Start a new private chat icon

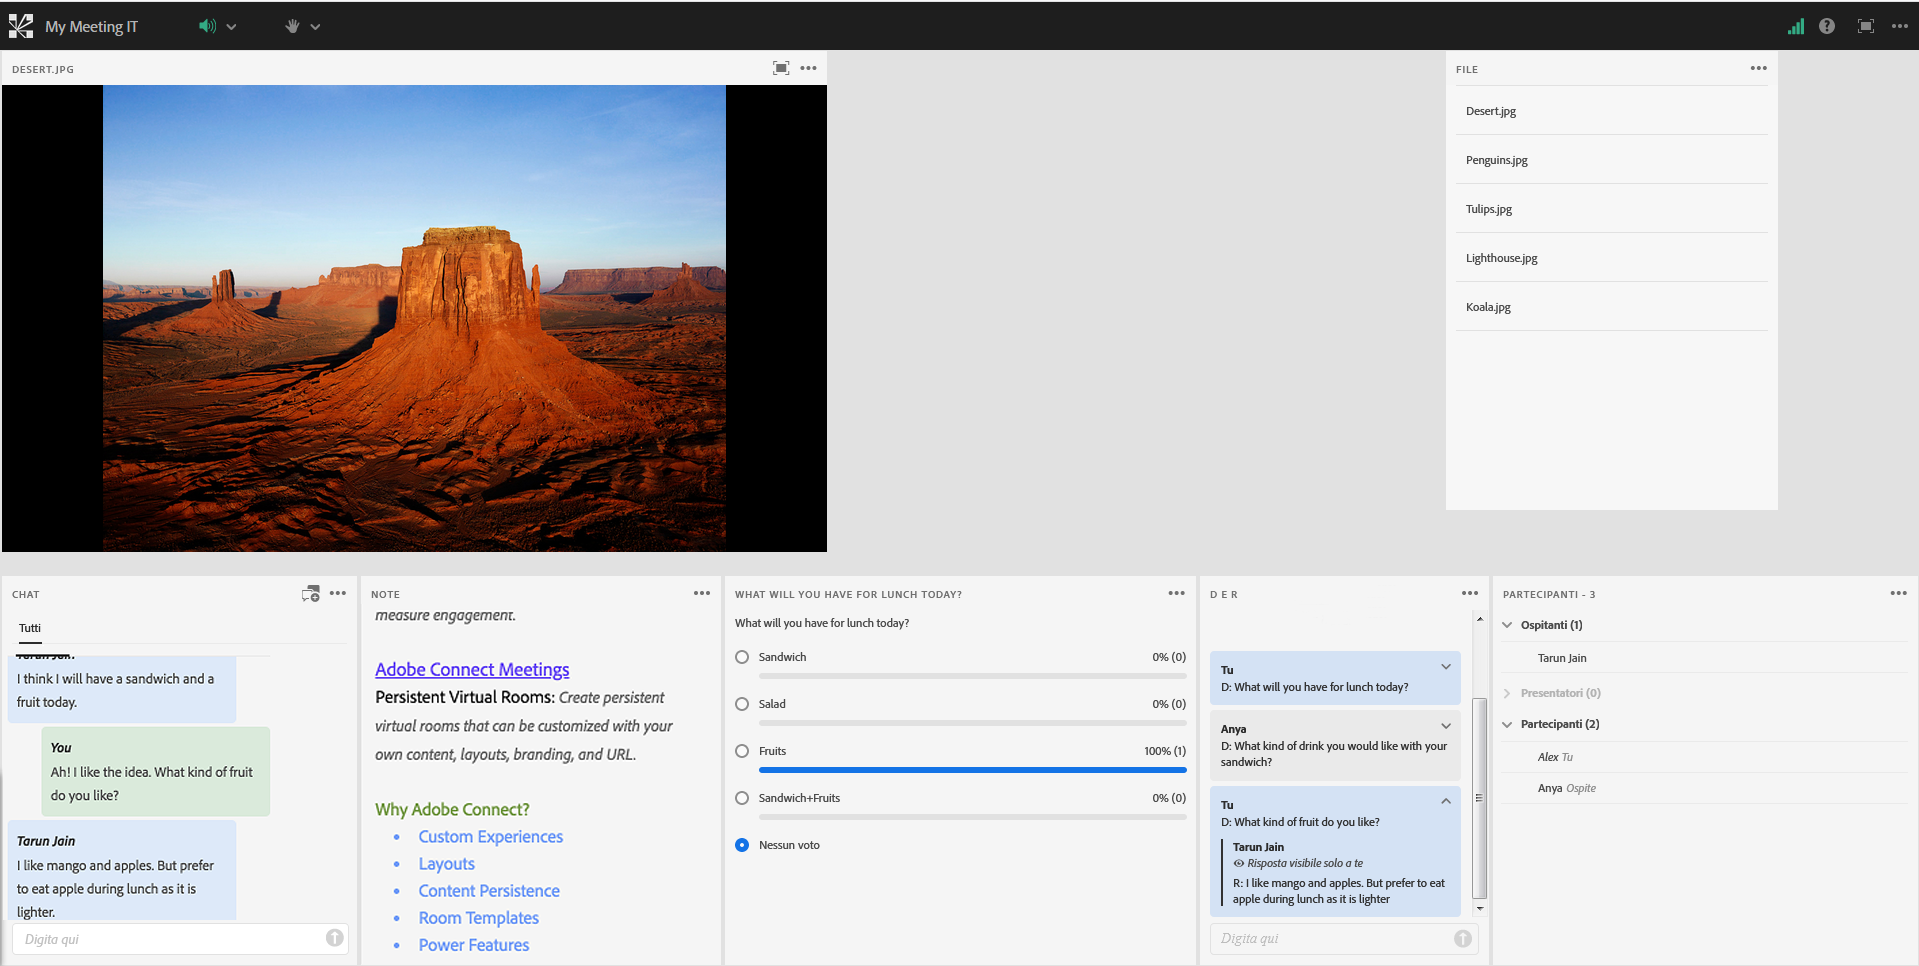pos(311,594)
